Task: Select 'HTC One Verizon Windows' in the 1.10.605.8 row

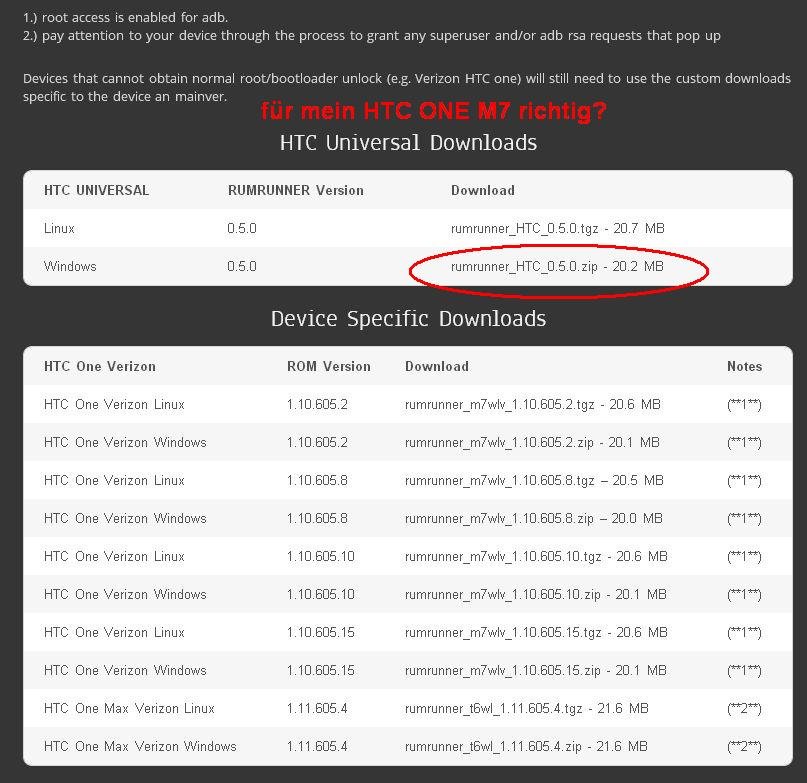Action: (125, 518)
